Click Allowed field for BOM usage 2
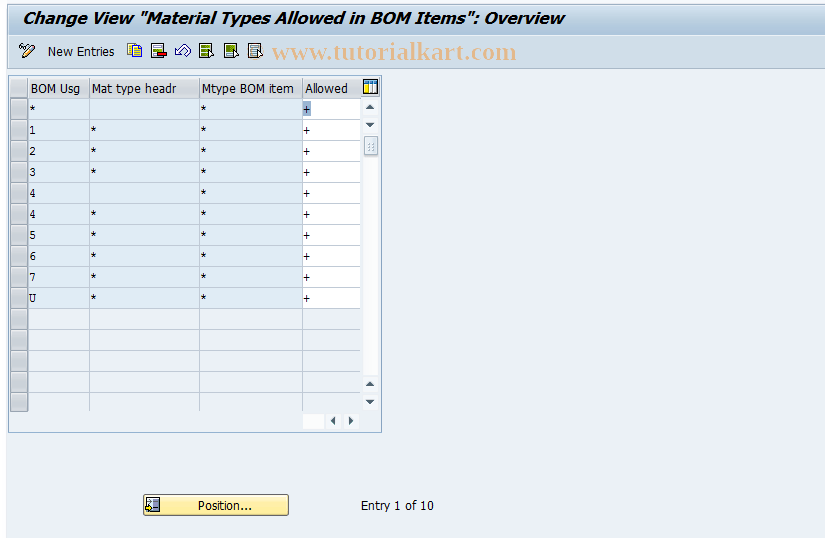The height and width of the screenshot is (538, 825). [331, 151]
